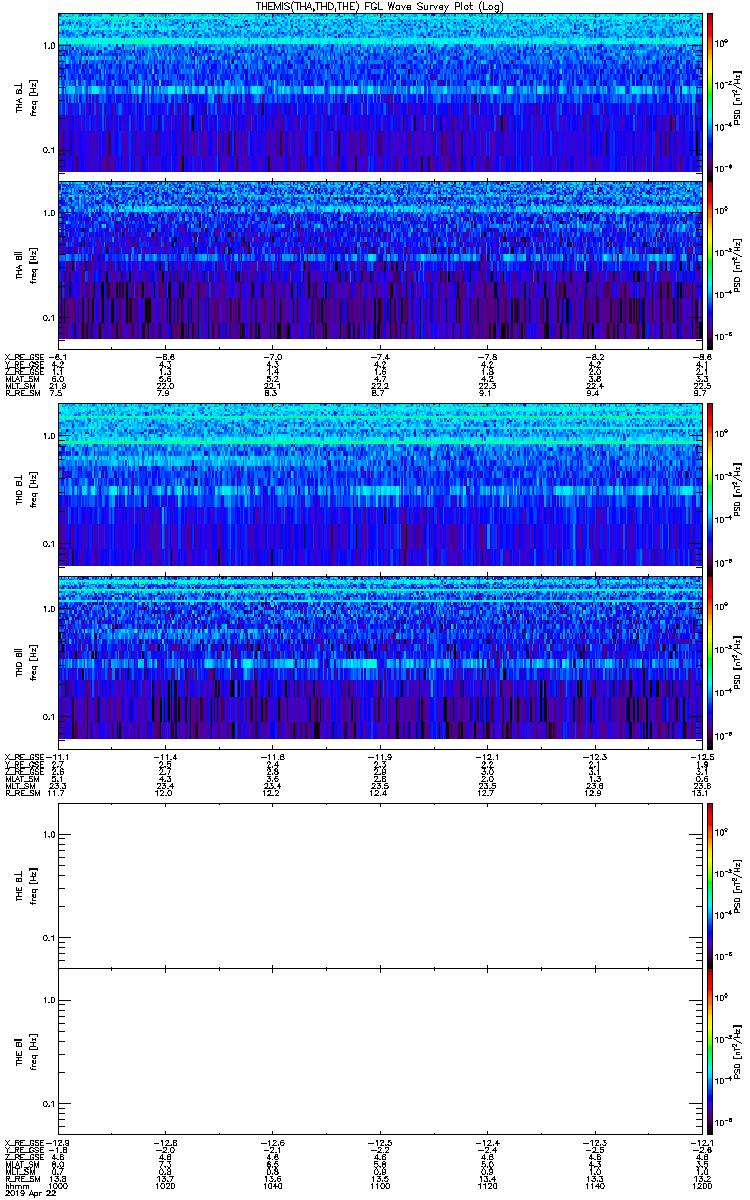Click the '1020' time tick label
Screen dimensions: 750x1200
point(166,1187)
